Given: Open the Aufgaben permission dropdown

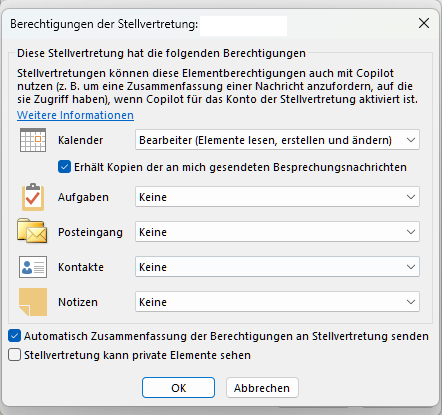Looking at the screenshot, I should (x=277, y=197).
